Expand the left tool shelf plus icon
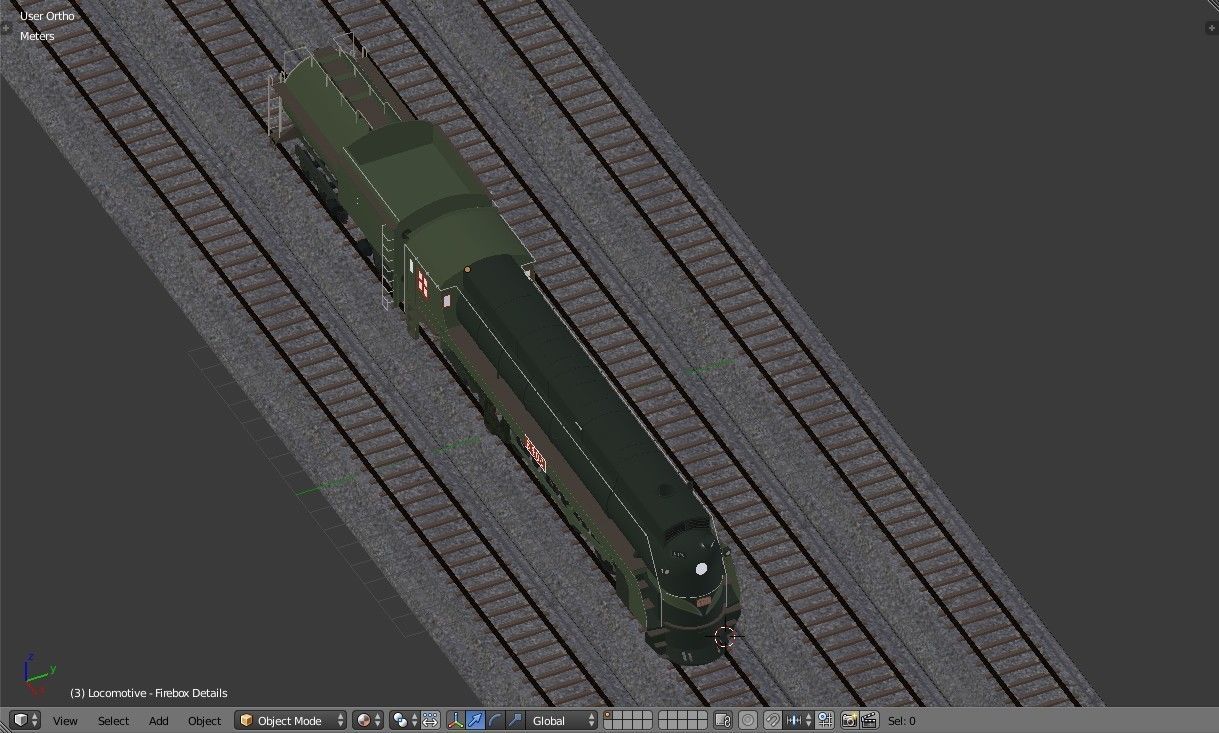Image resolution: width=1219 pixels, height=733 pixels. pos(6,27)
